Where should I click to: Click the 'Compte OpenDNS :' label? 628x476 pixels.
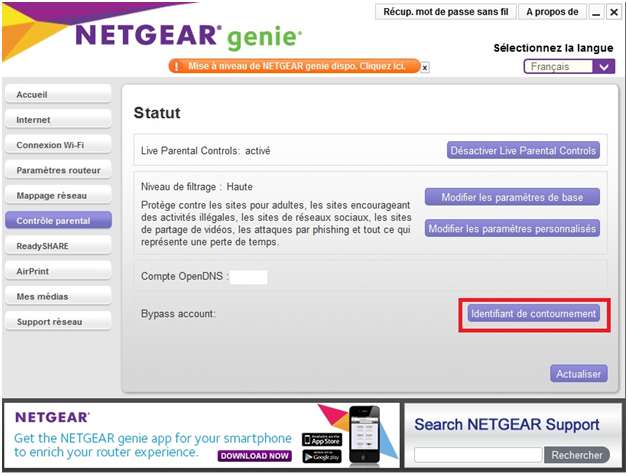point(185,276)
